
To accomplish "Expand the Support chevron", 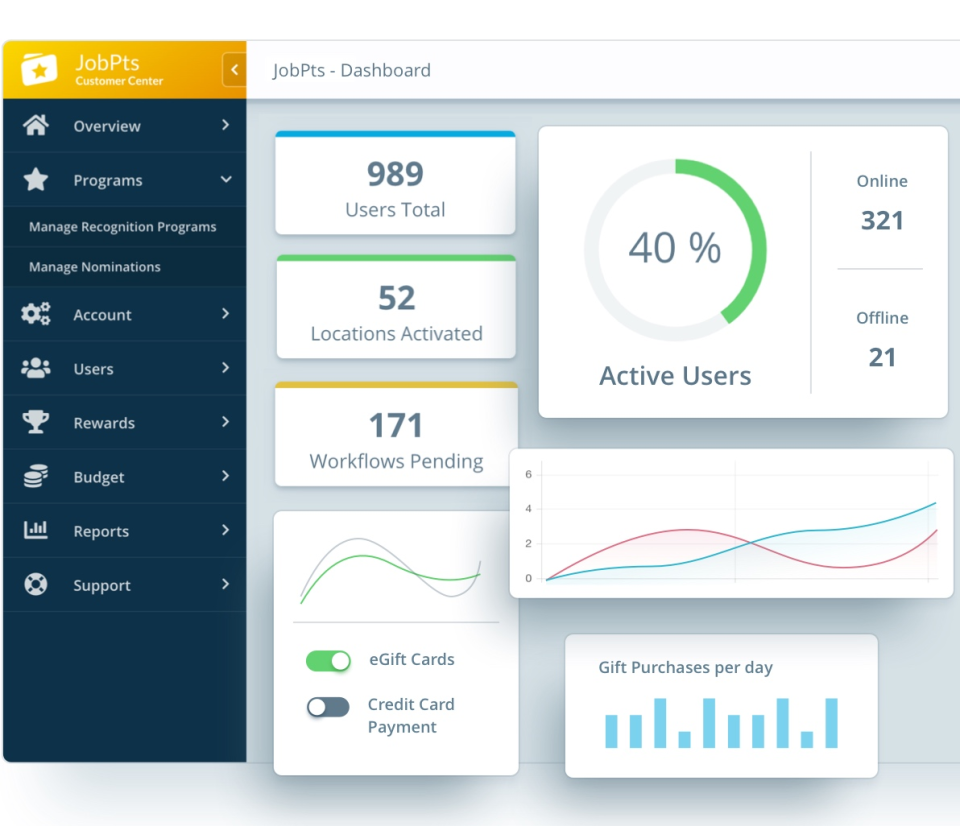I will 226,584.
